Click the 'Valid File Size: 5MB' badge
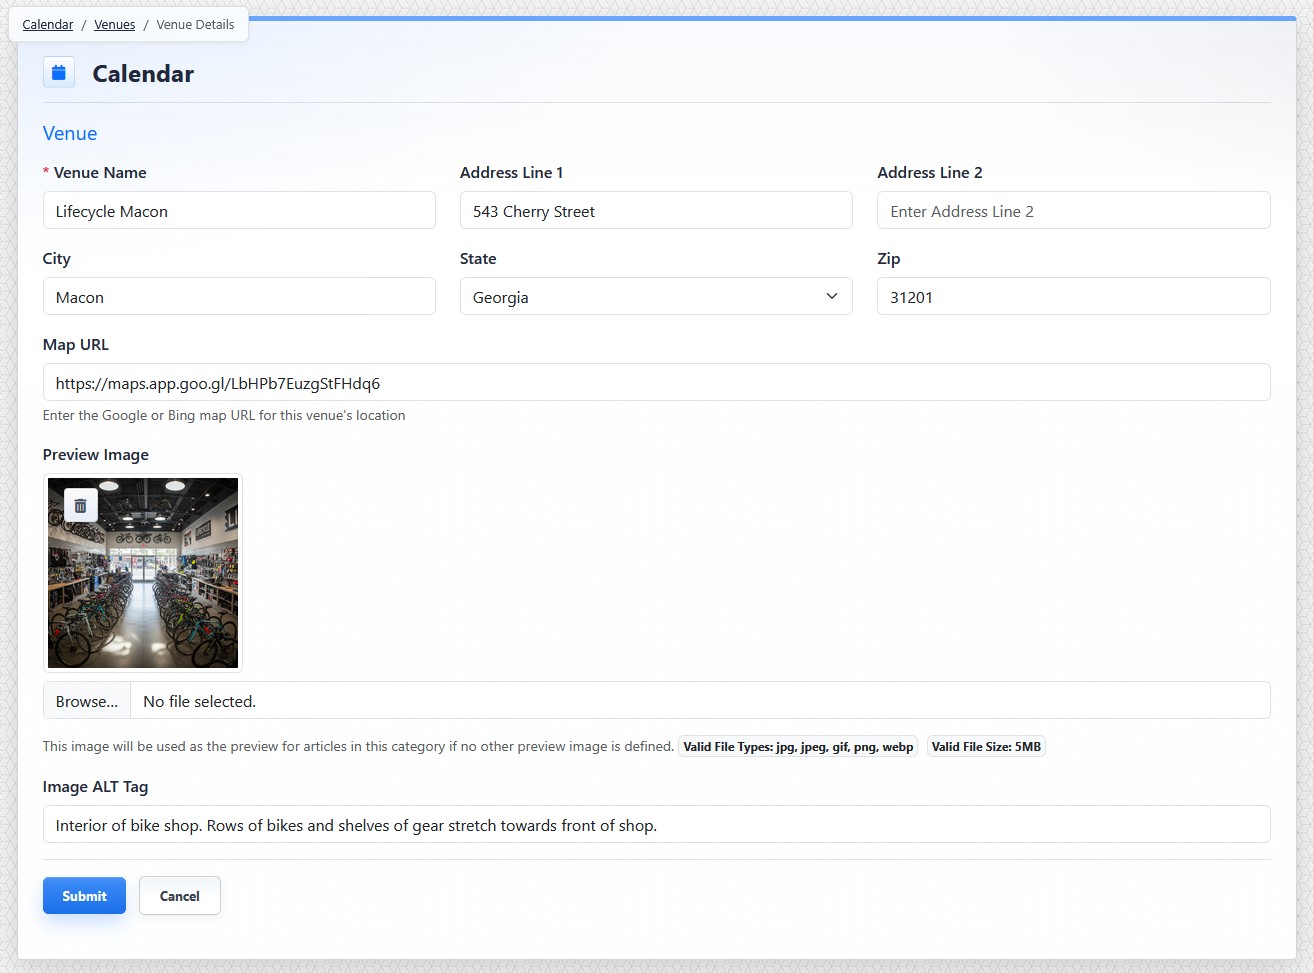This screenshot has height=973, width=1313. [x=986, y=746]
